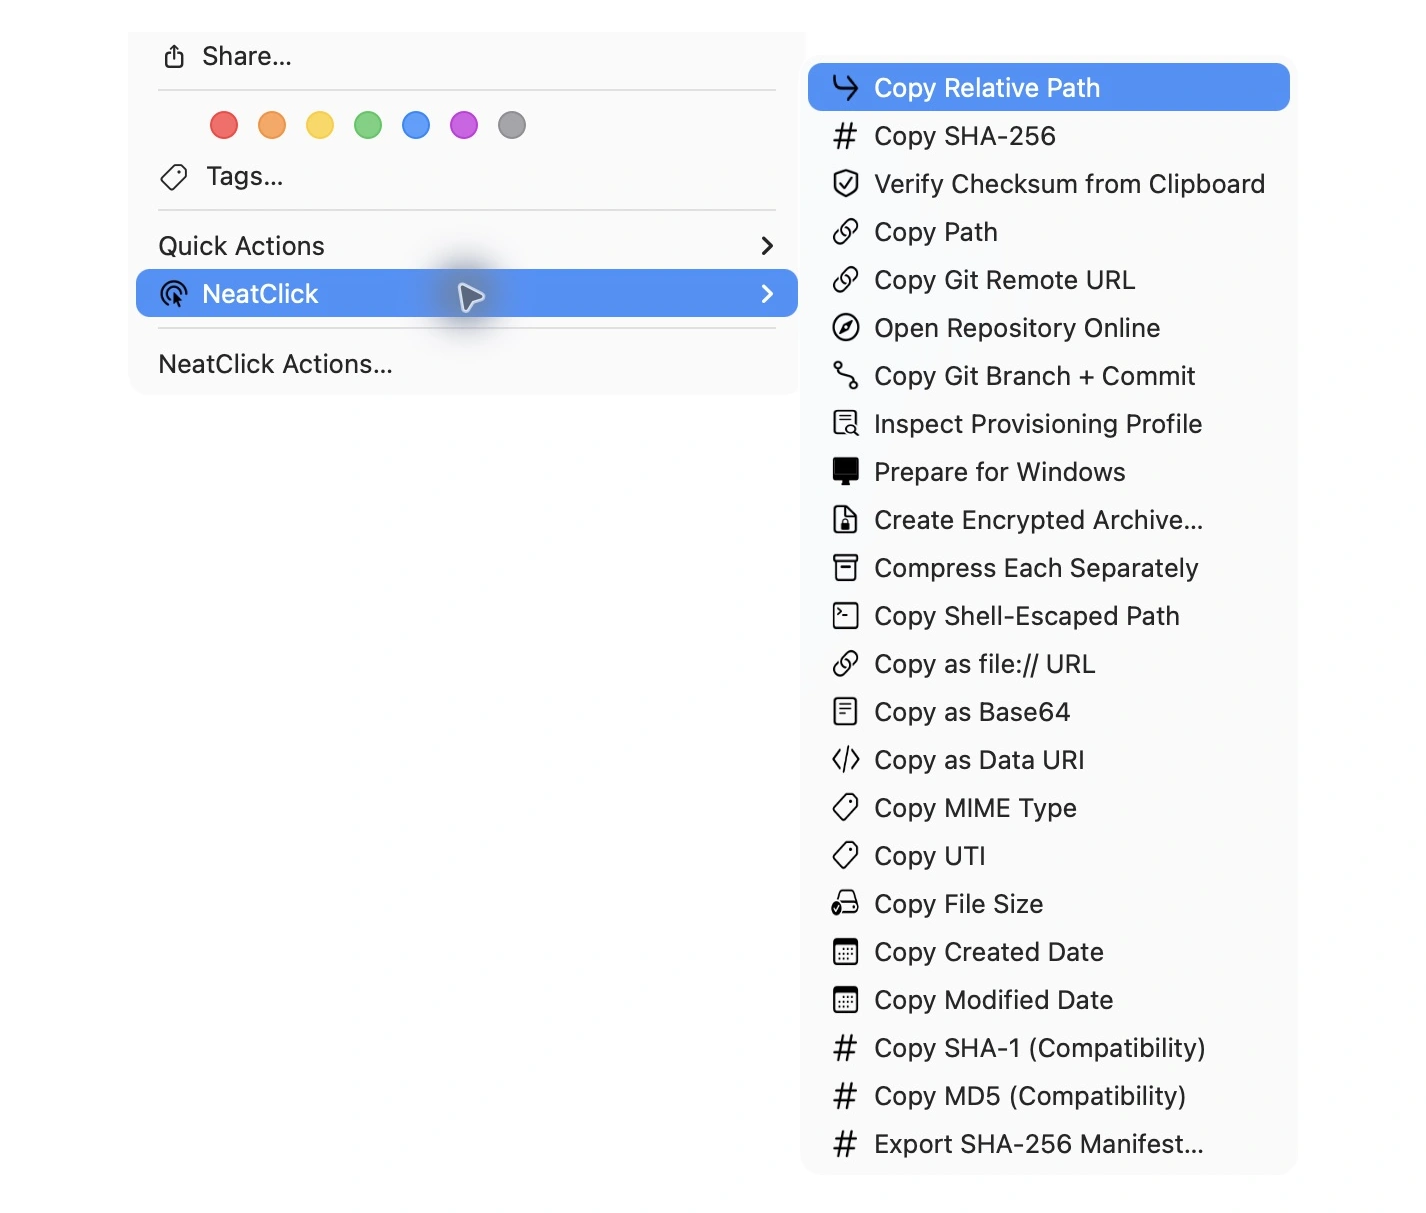Viewport: 1426px width, 1213px height.
Task: Expand the Quick Actions submenu arrow
Action: click(x=767, y=246)
